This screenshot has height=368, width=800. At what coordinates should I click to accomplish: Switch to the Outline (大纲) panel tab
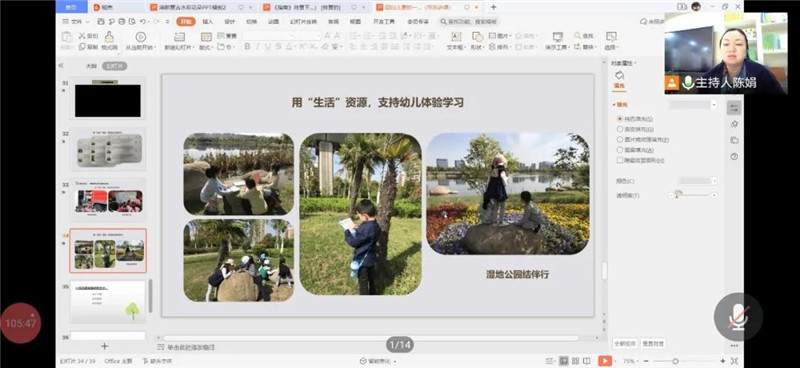[91, 66]
